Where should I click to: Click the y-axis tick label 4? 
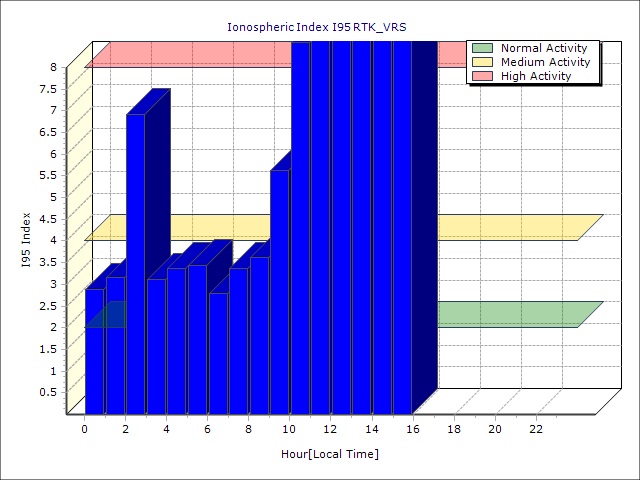[x=54, y=240]
